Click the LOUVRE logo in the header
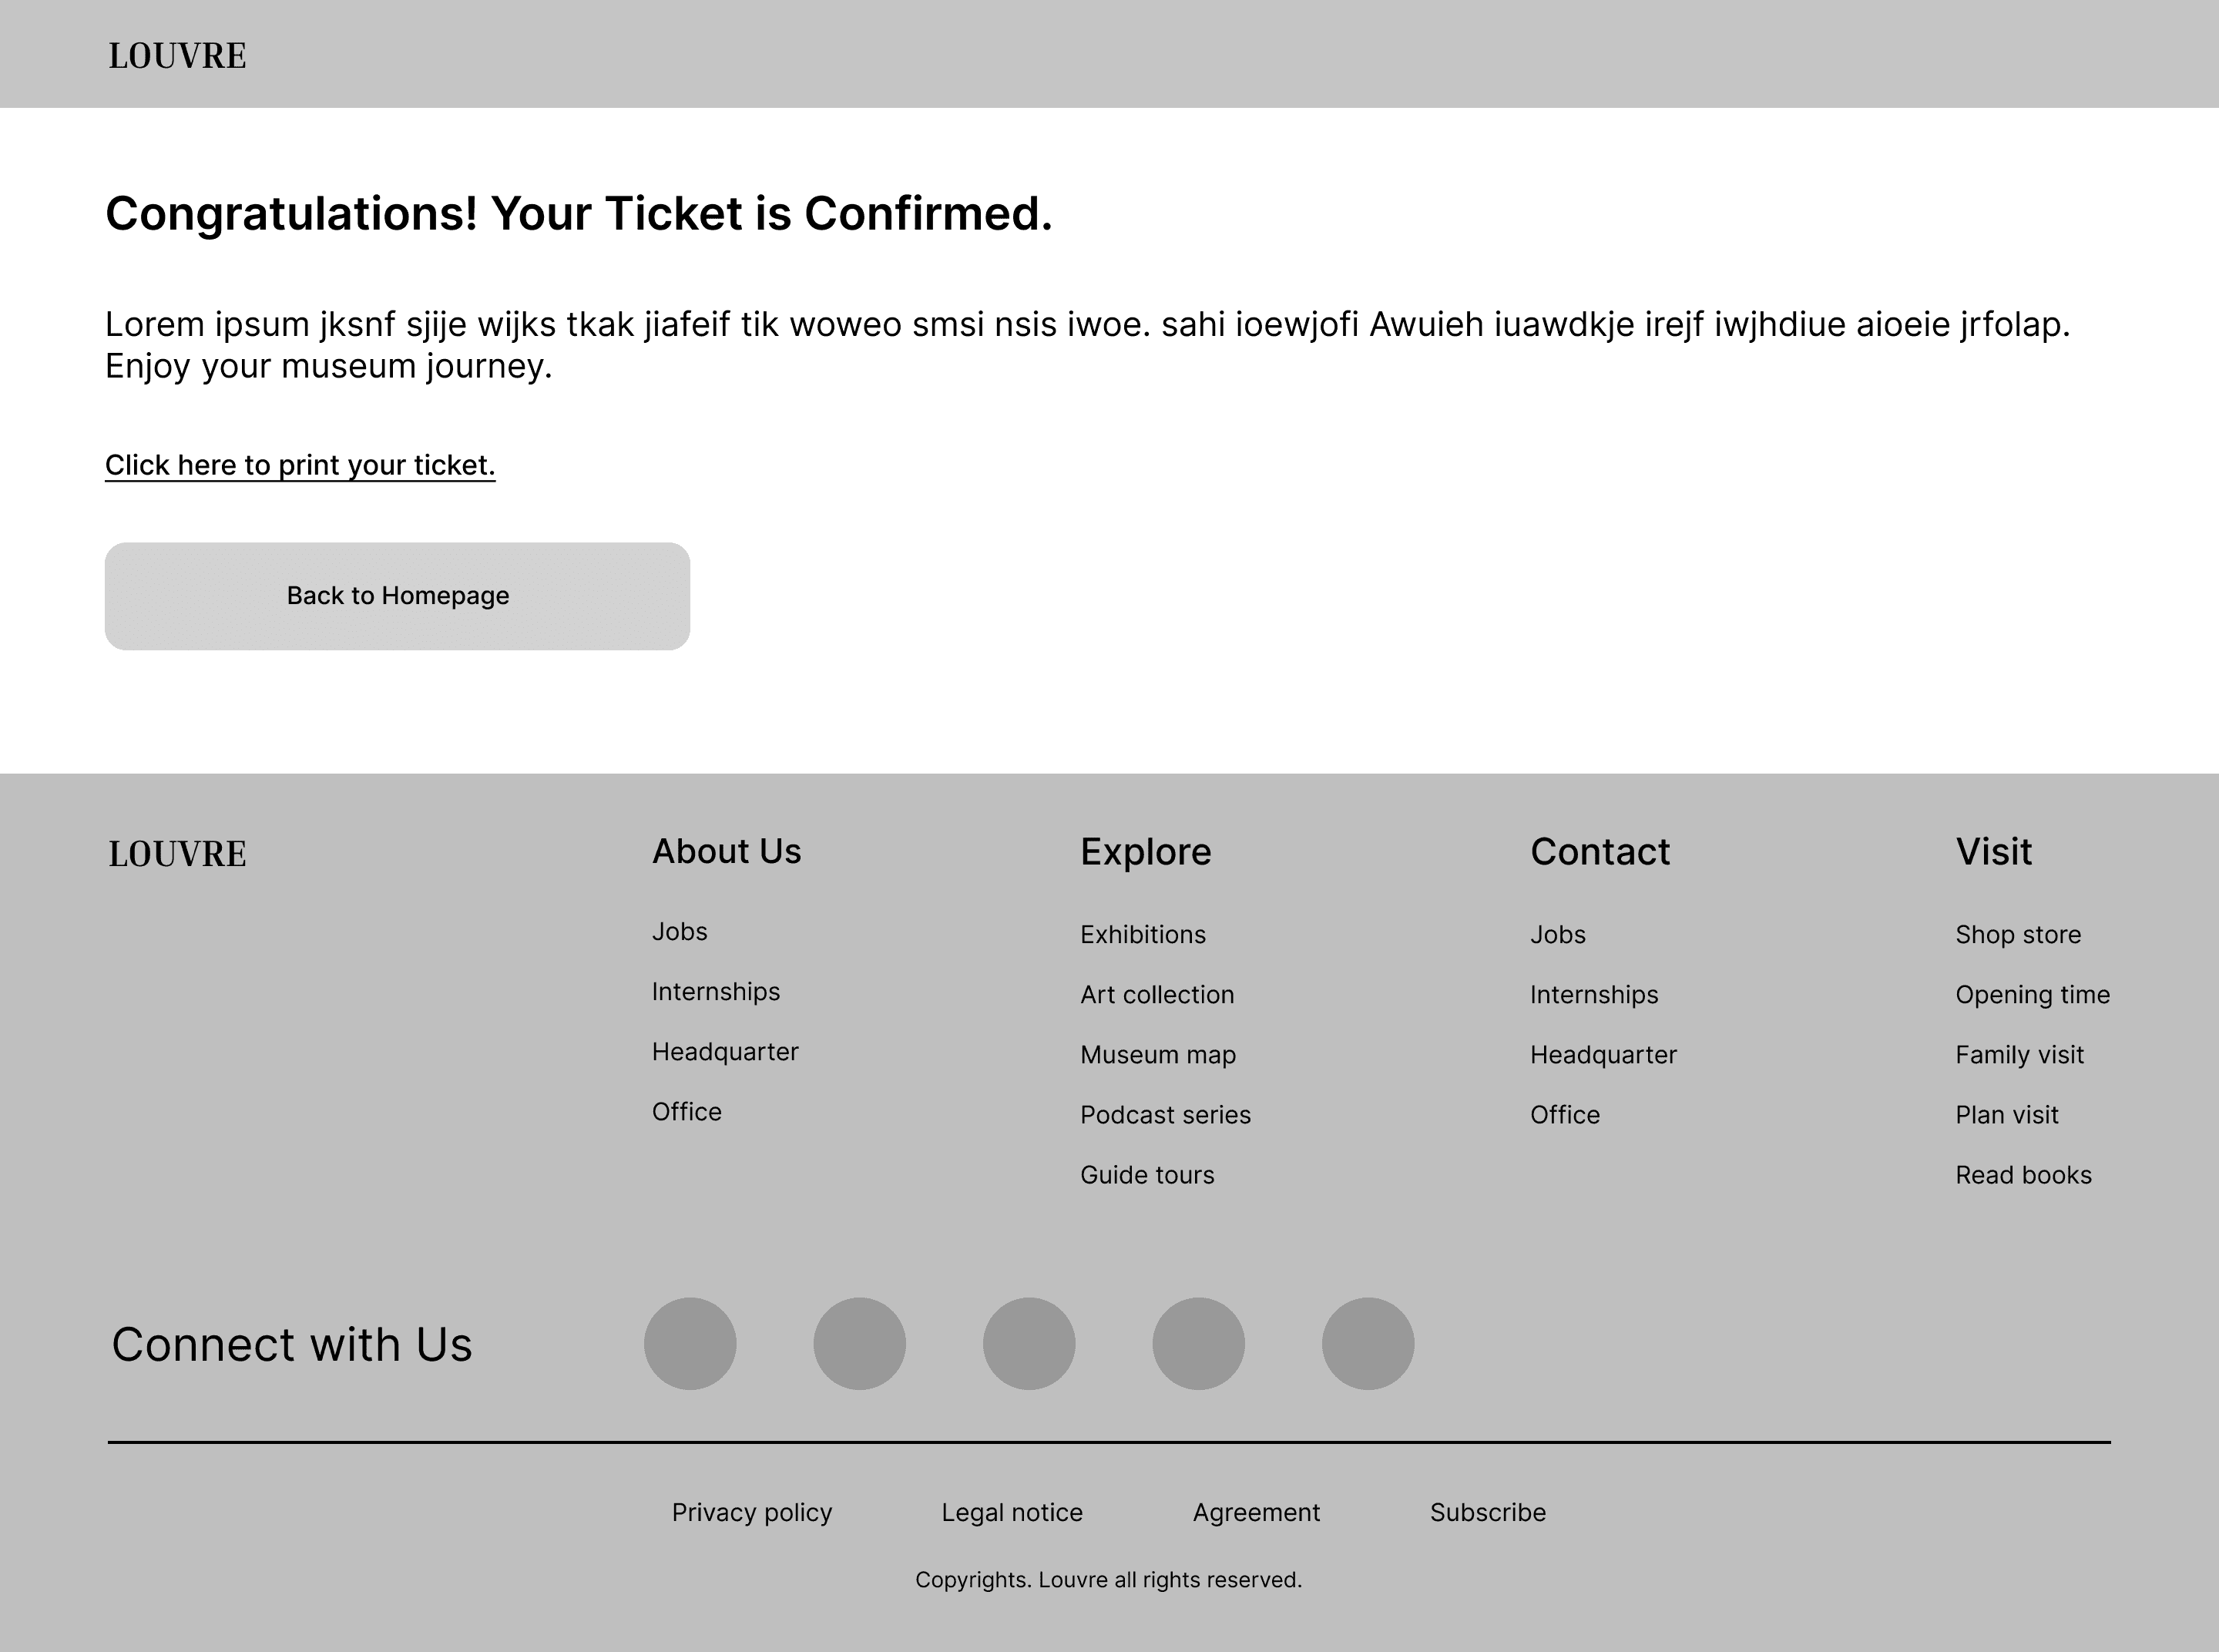Screen dimensions: 2219x1652 pyautogui.click(x=177, y=56)
